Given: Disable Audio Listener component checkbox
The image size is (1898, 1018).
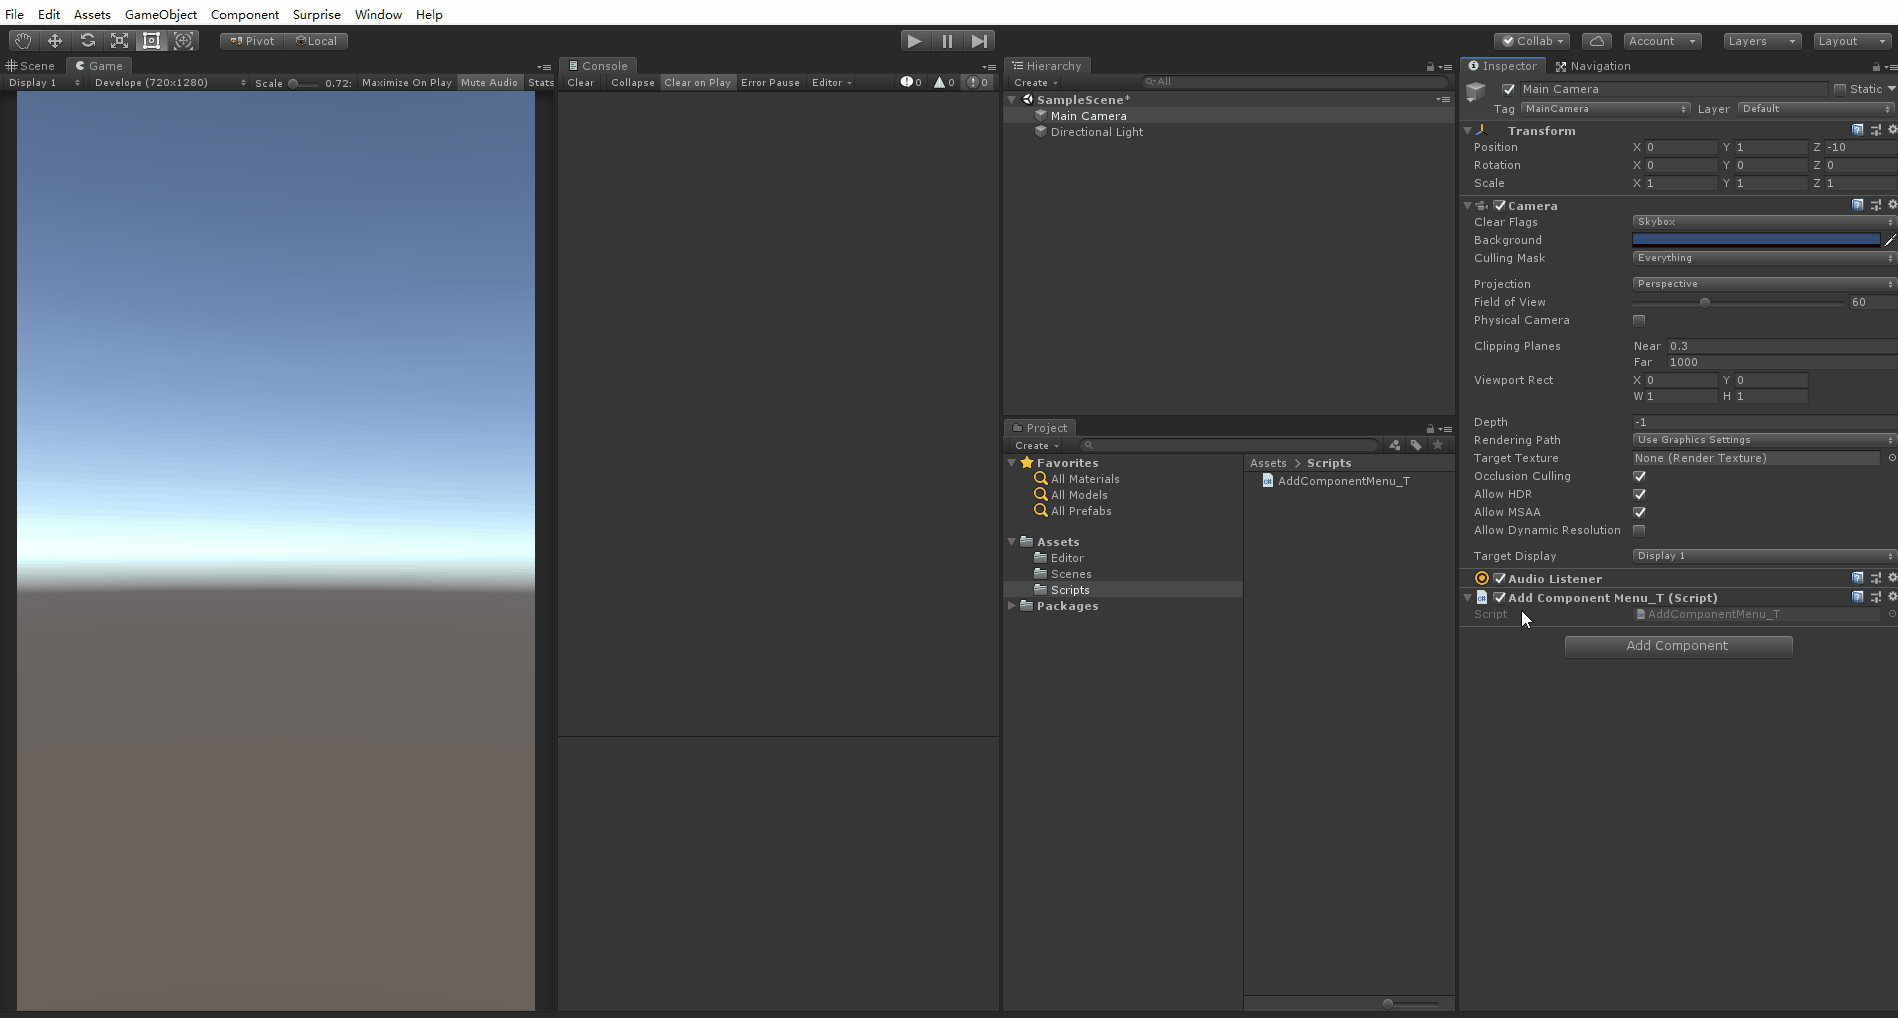Looking at the screenshot, I should pos(1500,578).
